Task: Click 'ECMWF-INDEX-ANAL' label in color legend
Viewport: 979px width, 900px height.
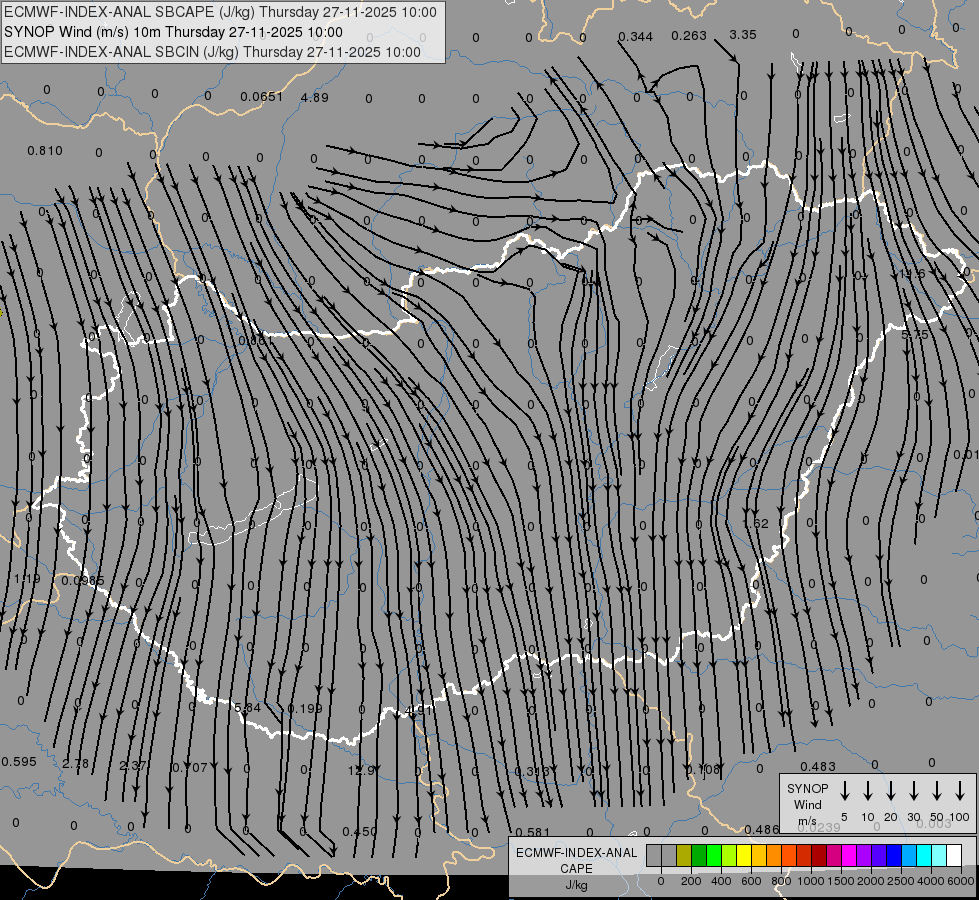Action: 576,853
